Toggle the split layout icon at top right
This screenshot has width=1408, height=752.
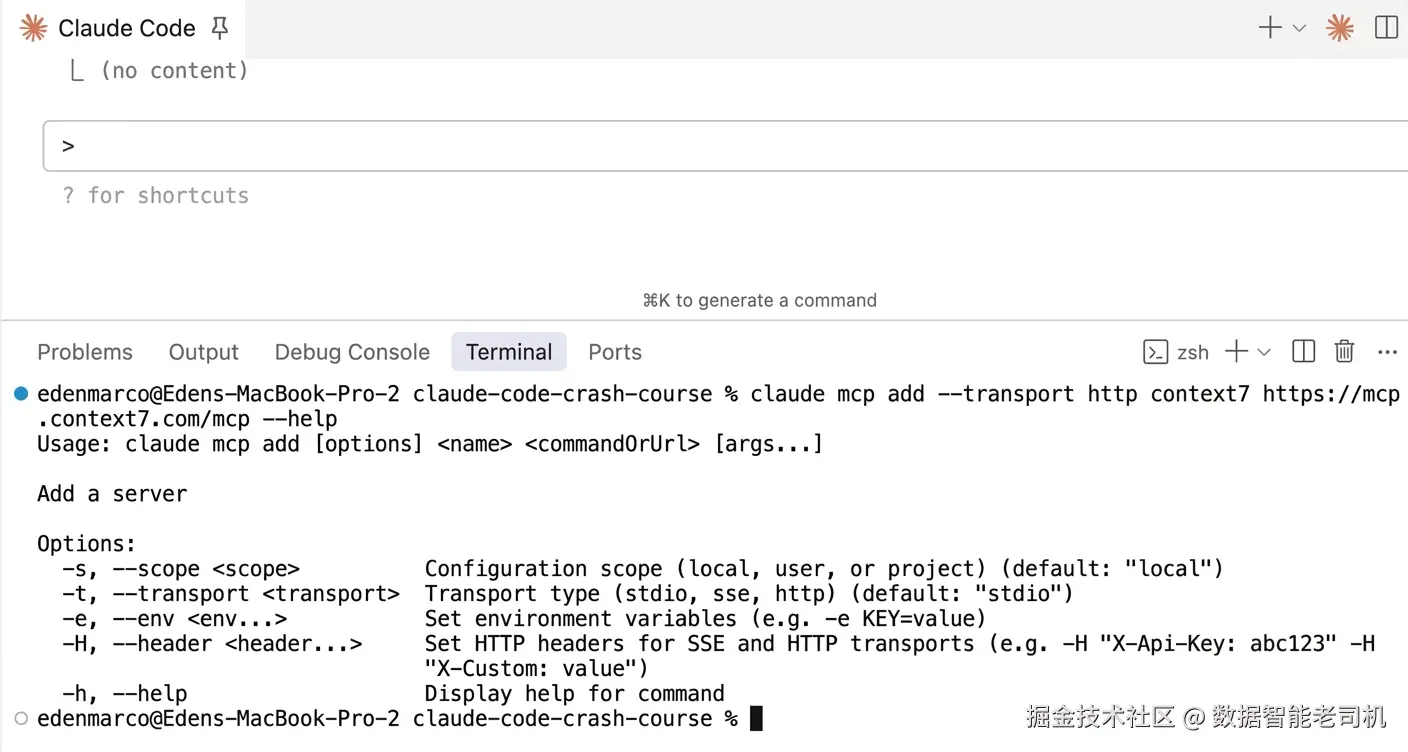coord(1386,28)
